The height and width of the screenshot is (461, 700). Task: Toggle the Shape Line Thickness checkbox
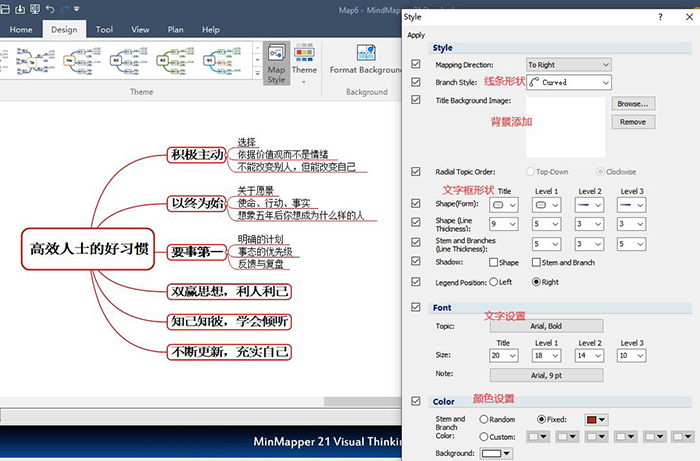coord(416,222)
